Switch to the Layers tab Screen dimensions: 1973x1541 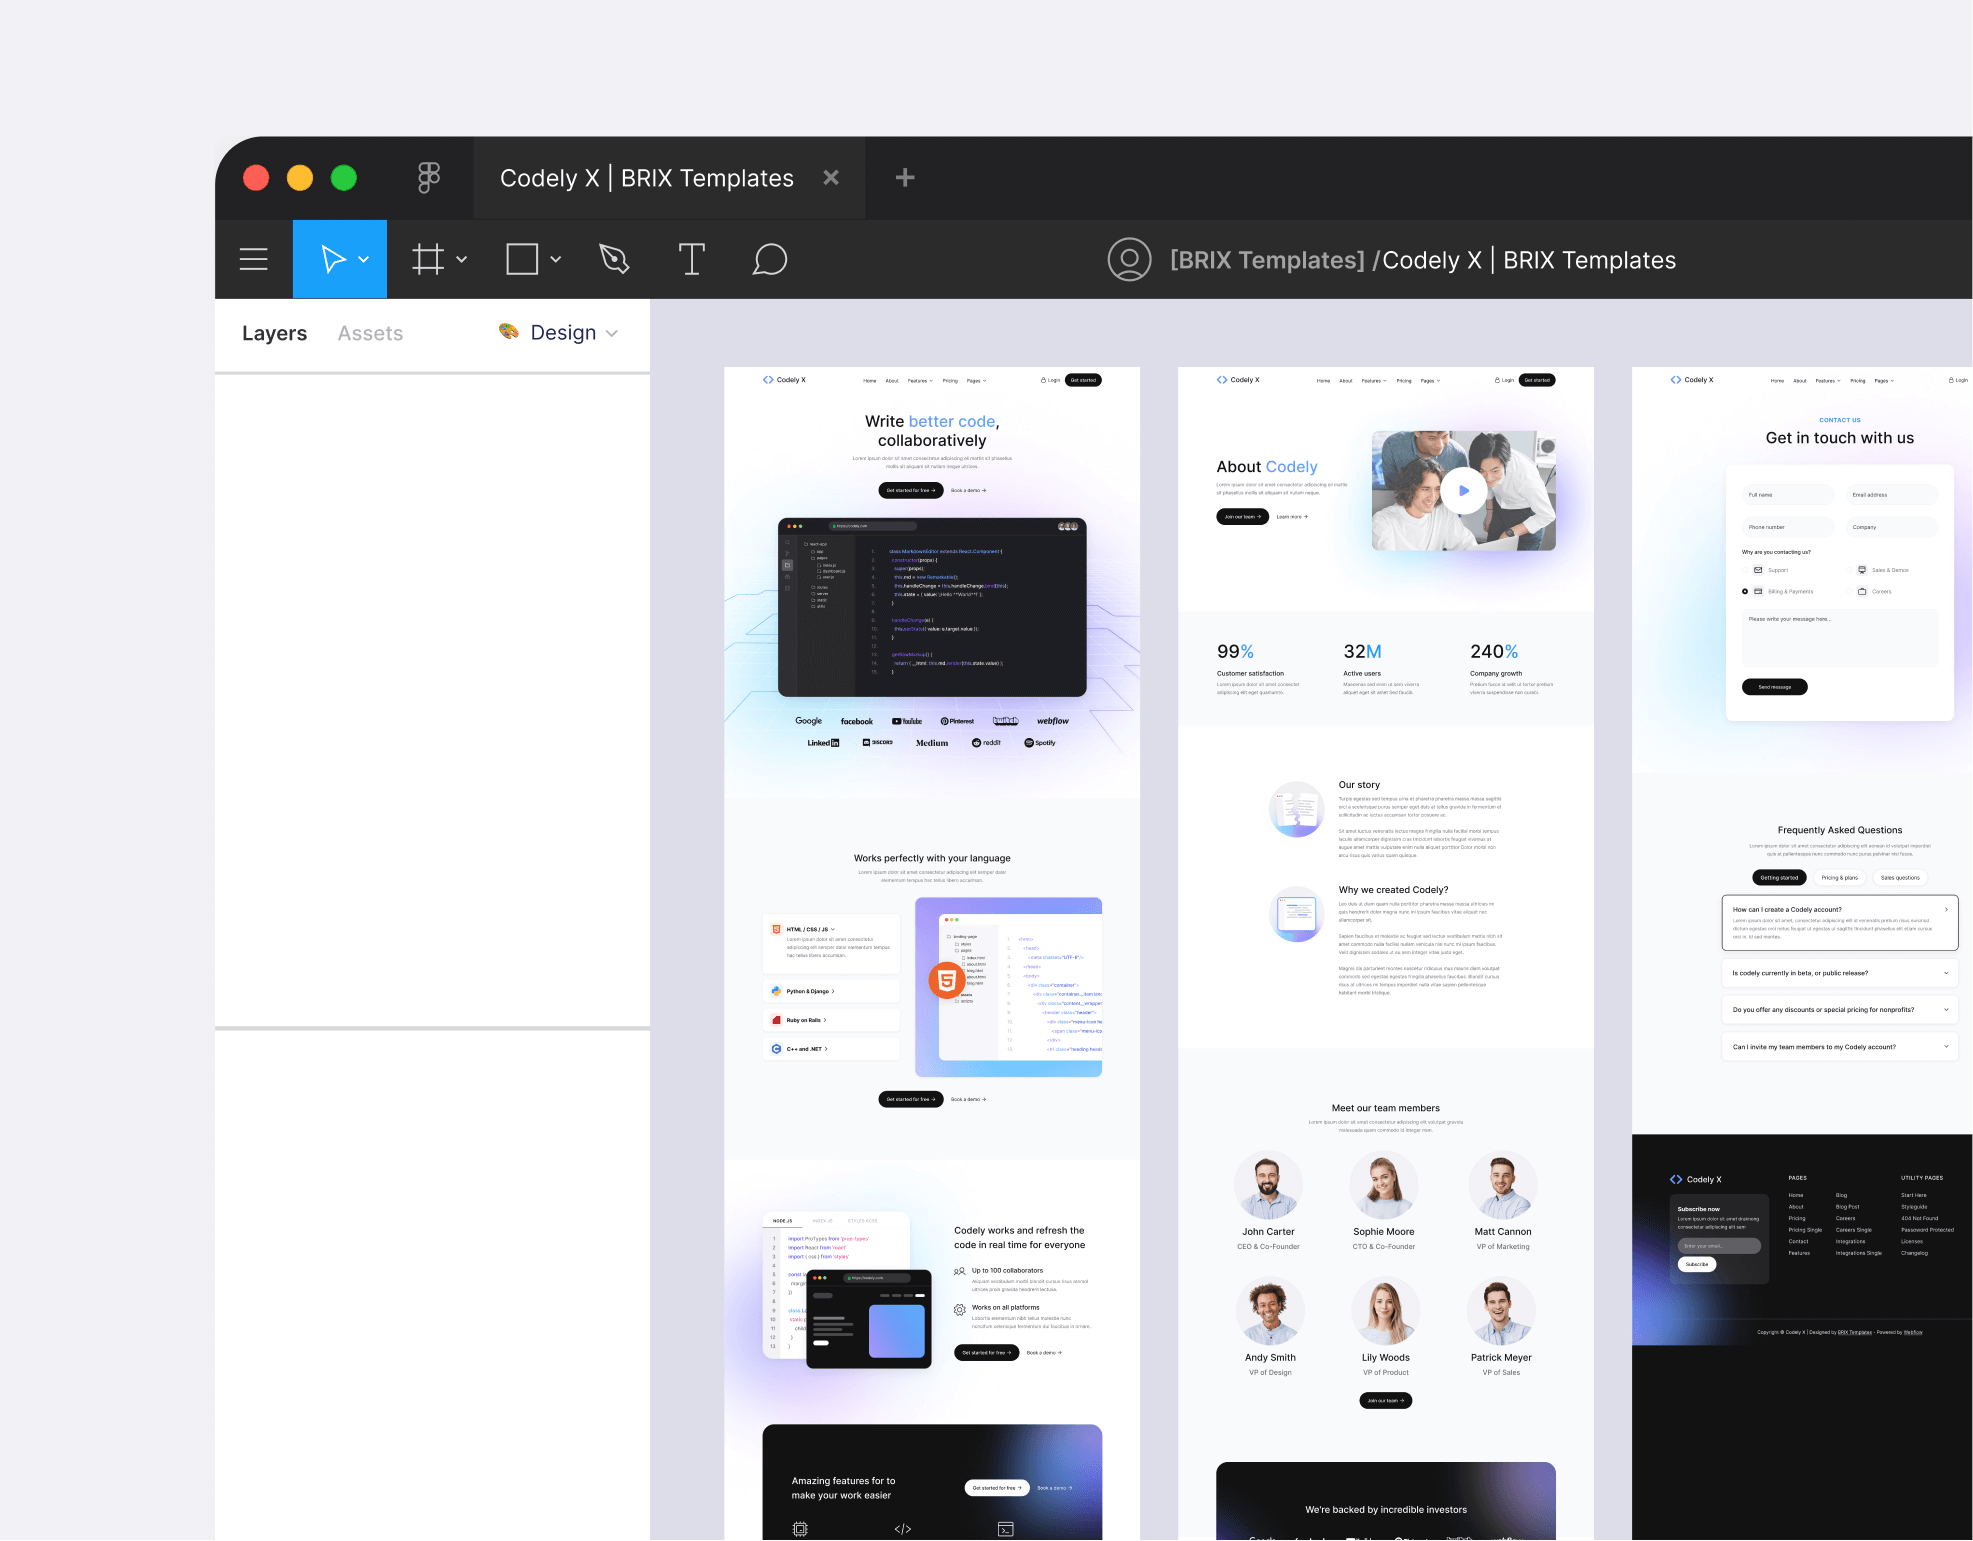(274, 333)
